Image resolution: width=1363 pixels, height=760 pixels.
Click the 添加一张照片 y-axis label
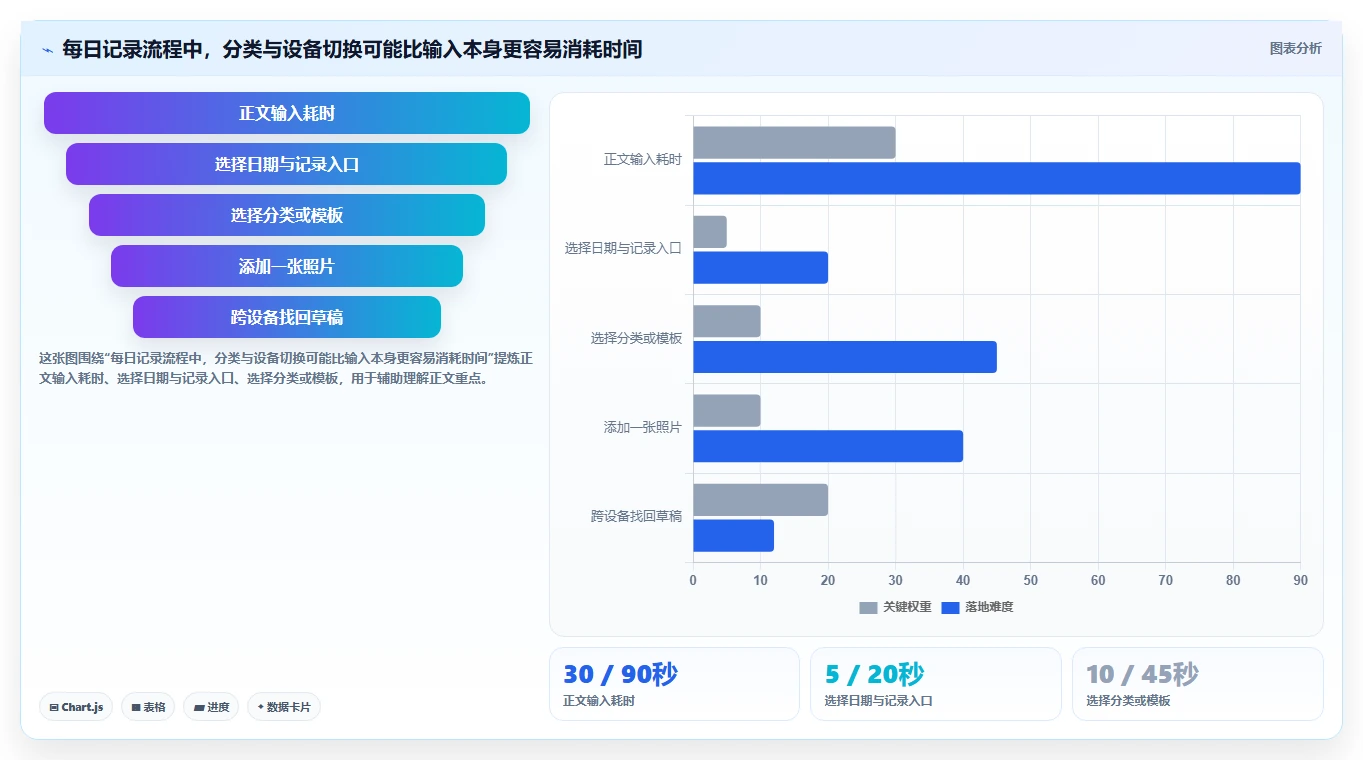(643, 428)
